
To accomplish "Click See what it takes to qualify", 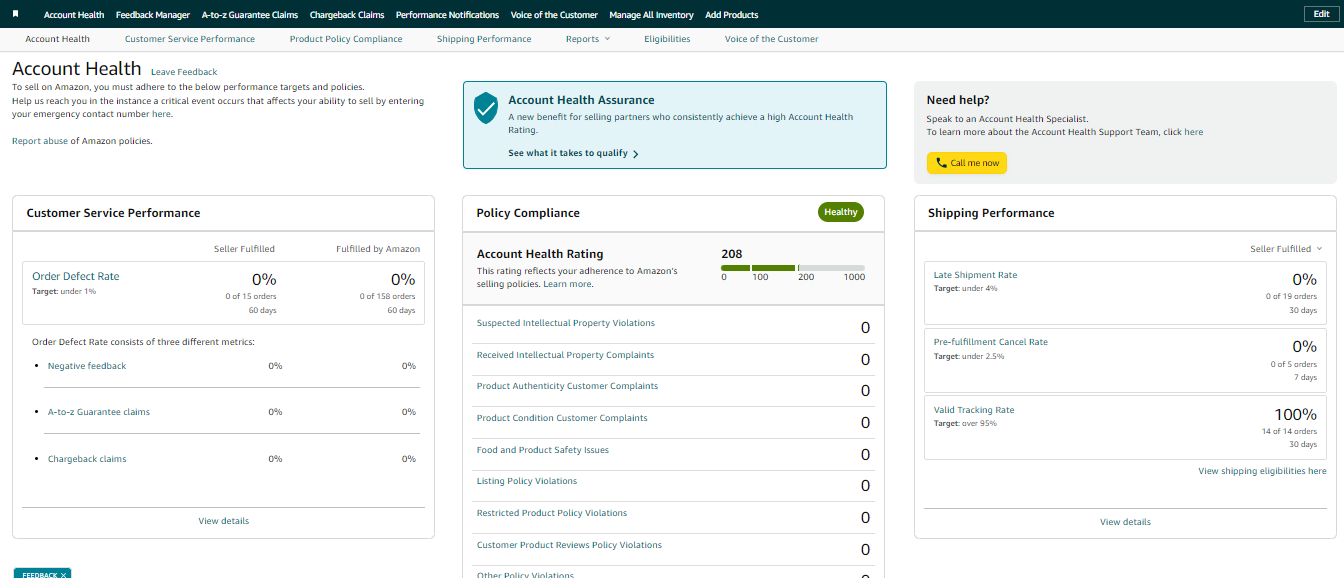I will pos(568,154).
